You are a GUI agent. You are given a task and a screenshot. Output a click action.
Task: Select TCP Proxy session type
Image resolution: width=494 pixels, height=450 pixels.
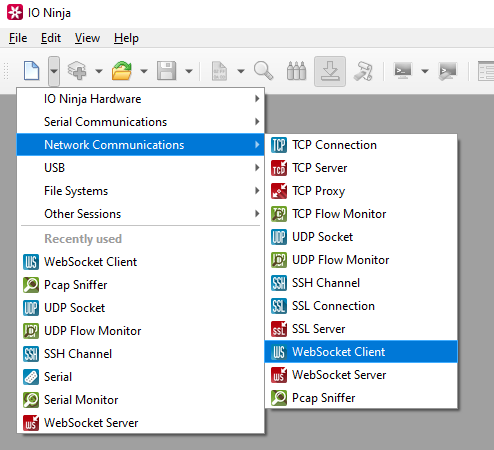click(x=361, y=191)
